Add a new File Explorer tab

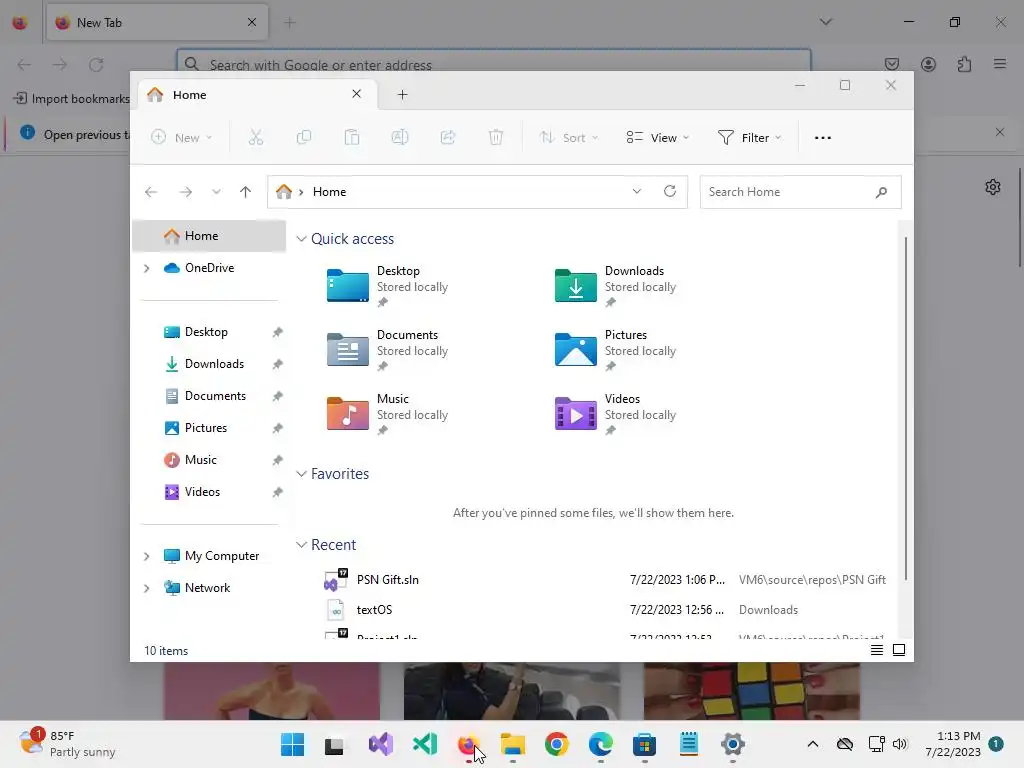(402, 95)
